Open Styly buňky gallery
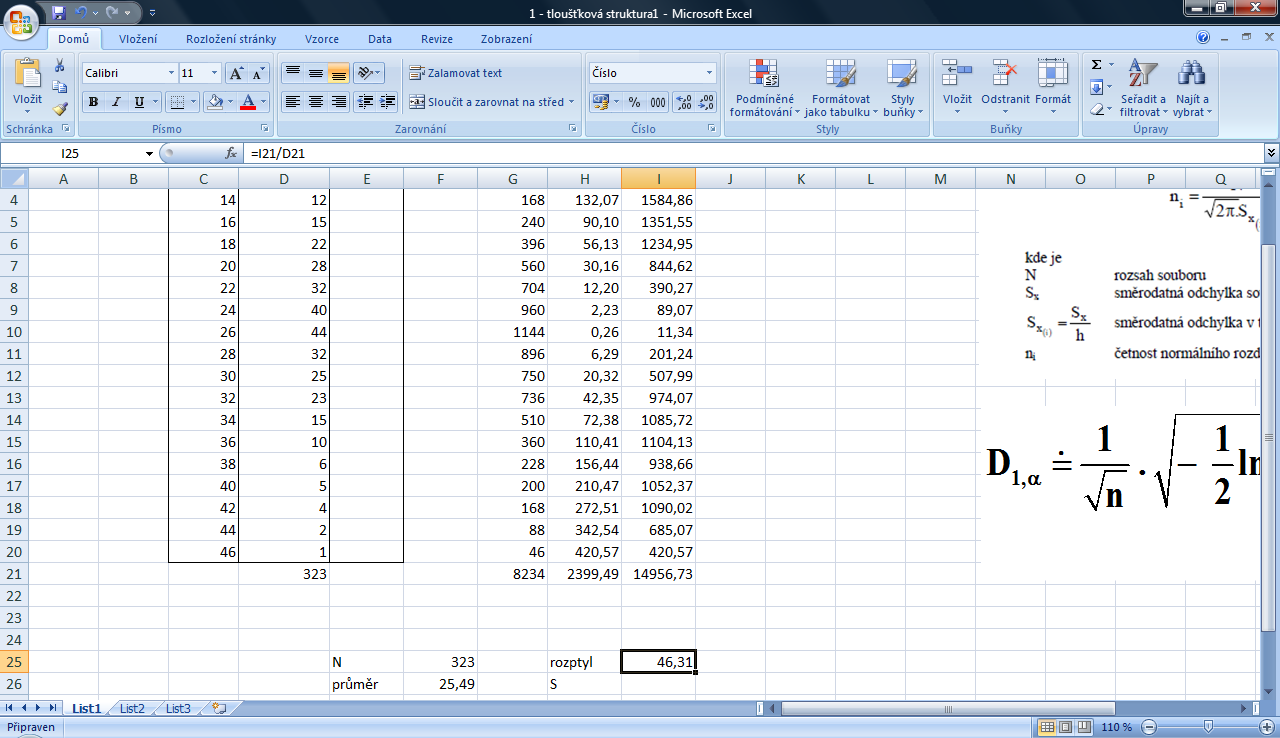Screen dimensions: 1280x738 (902, 88)
